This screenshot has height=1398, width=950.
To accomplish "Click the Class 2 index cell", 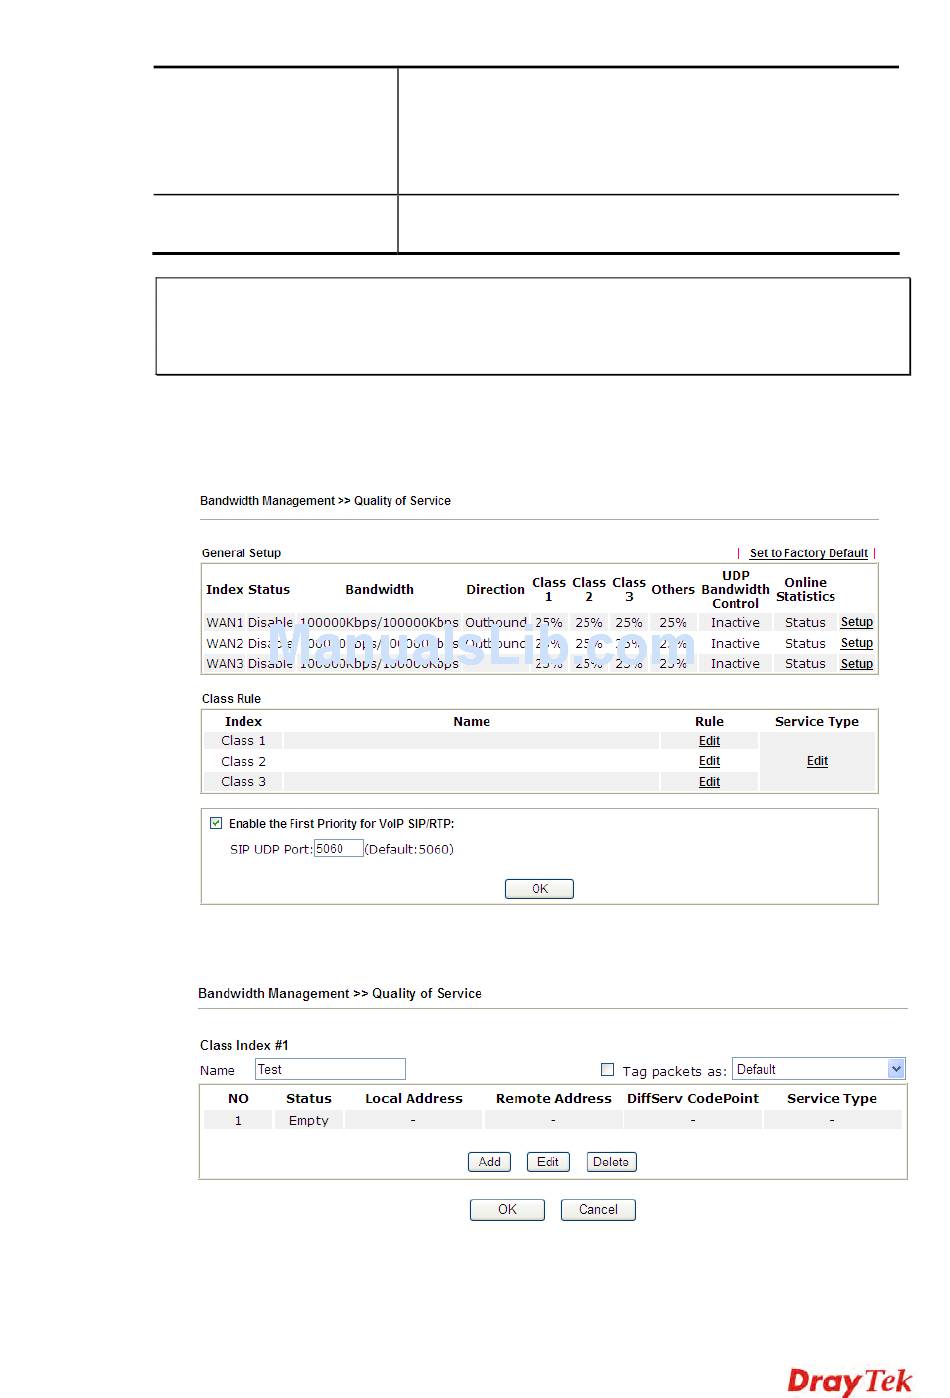I will tap(243, 761).
